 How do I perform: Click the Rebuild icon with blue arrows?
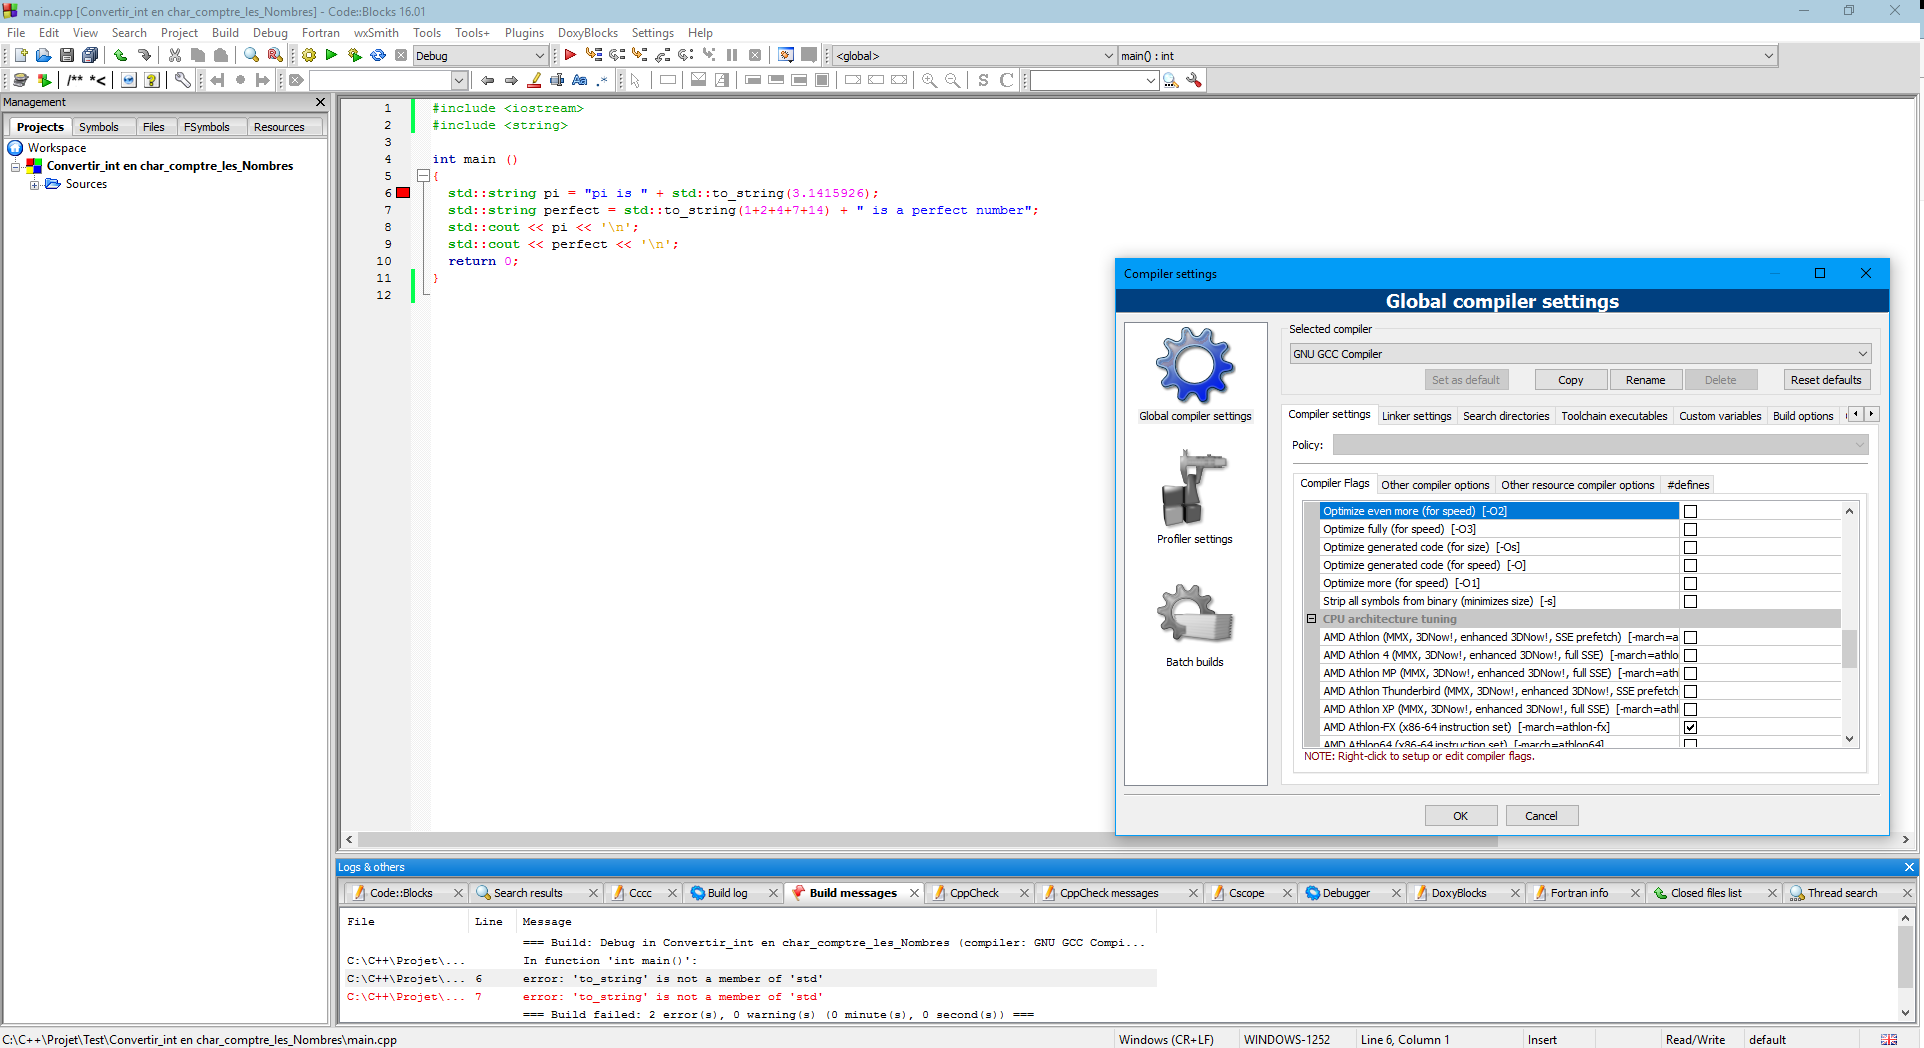coord(378,56)
